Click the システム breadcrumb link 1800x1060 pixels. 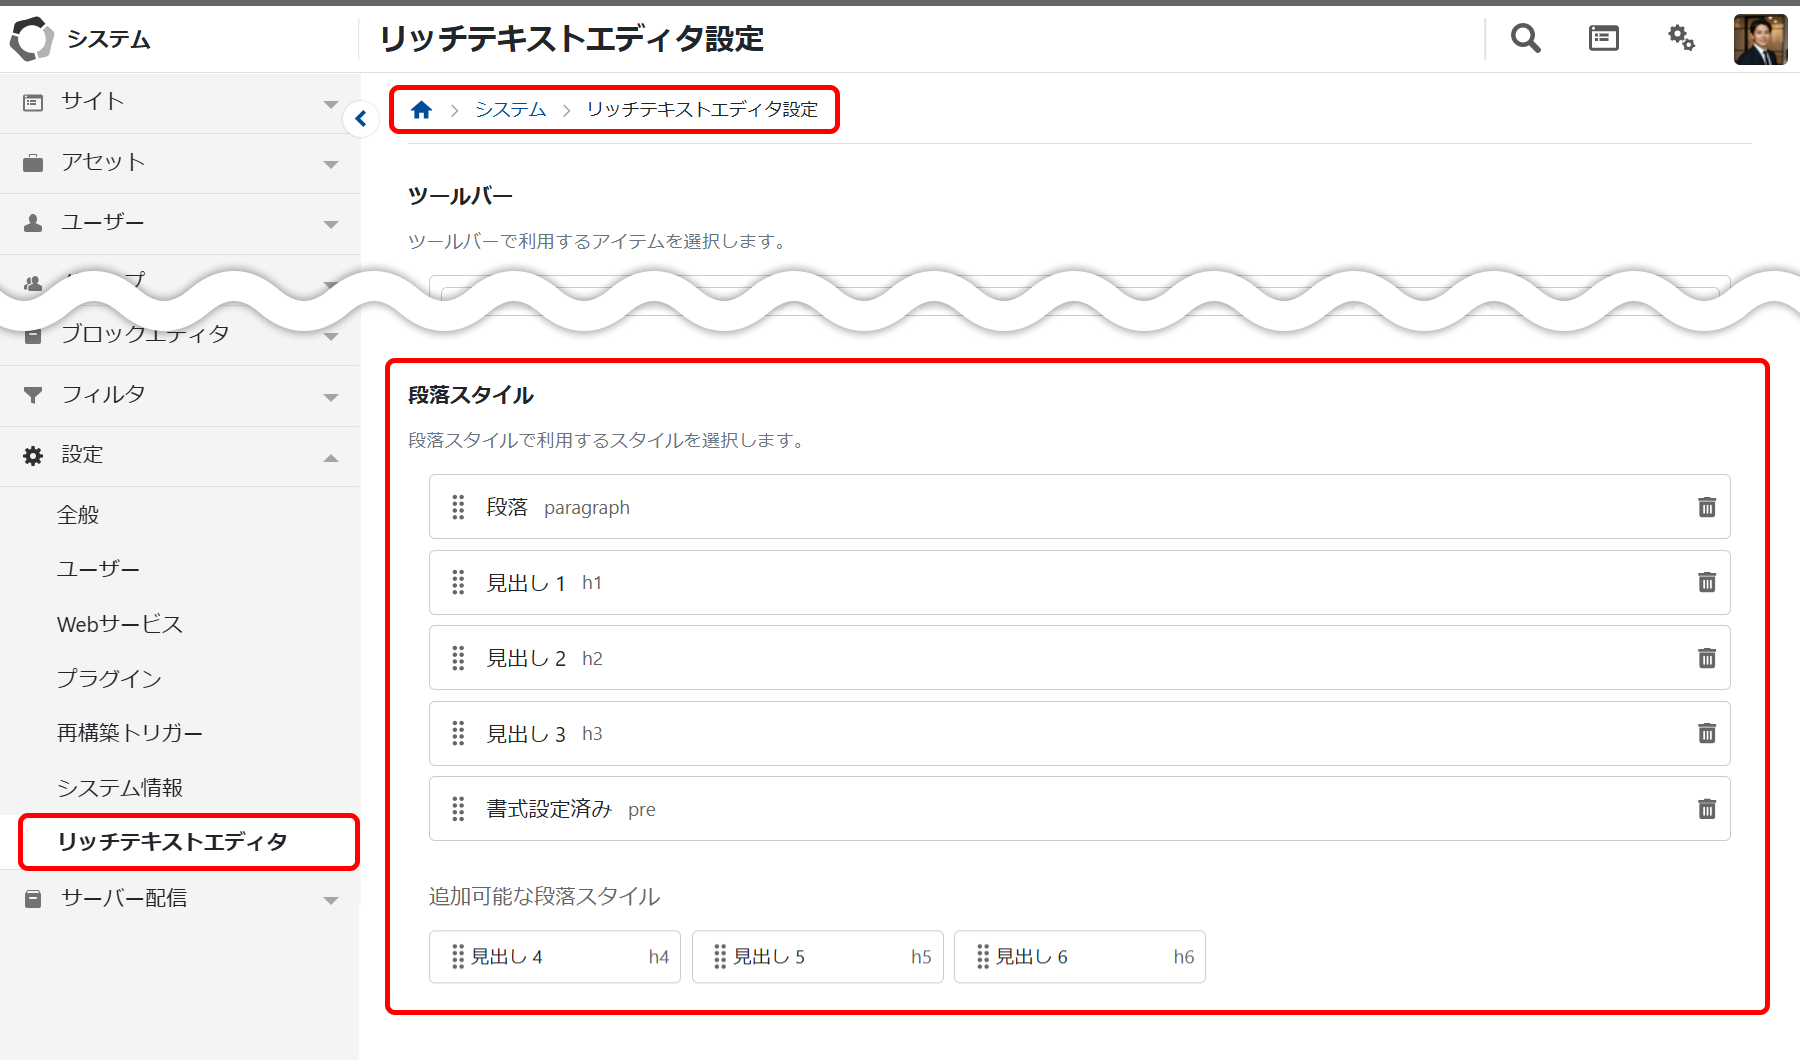tap(510, 110)
